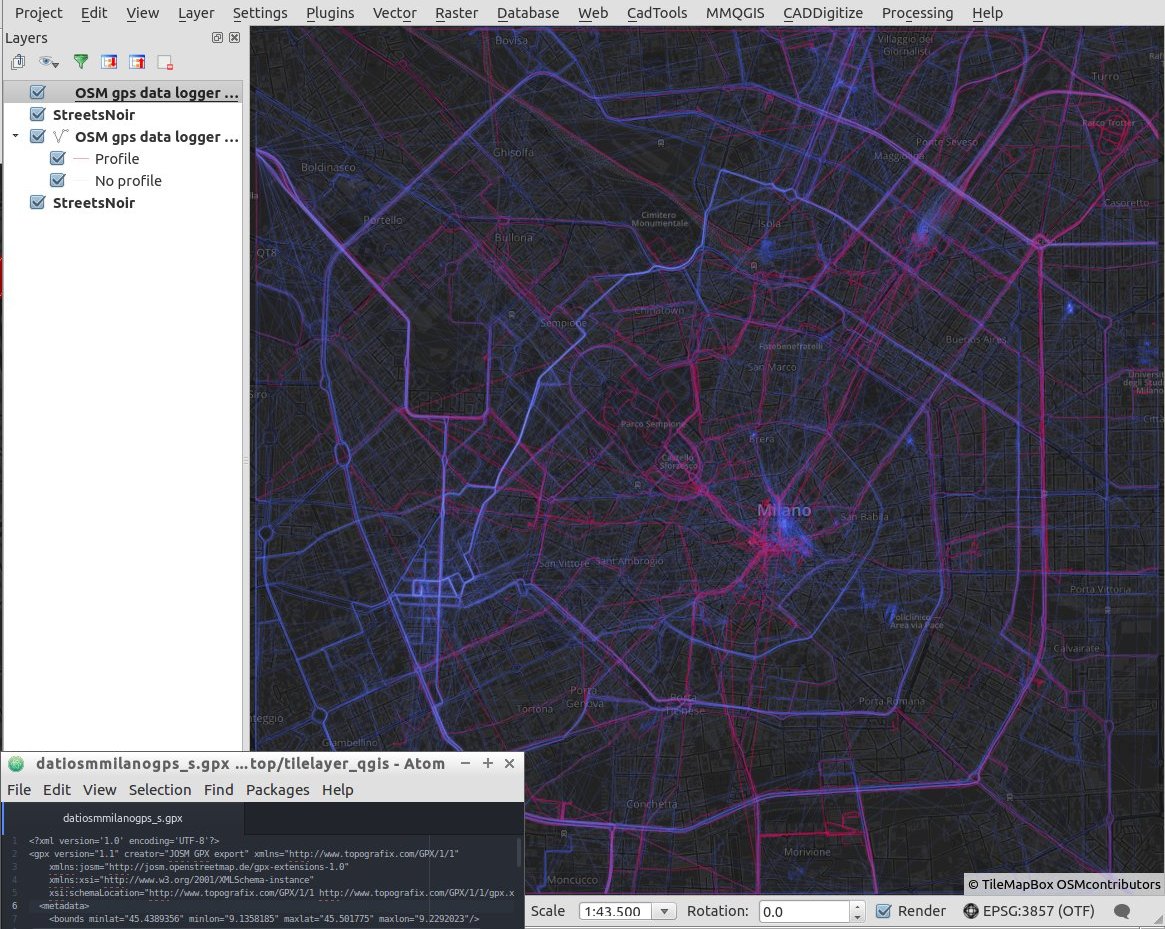The height and width of the screenshot is (929, 1165).
Task: Open the Processing menu
Action: coord(917,13)
